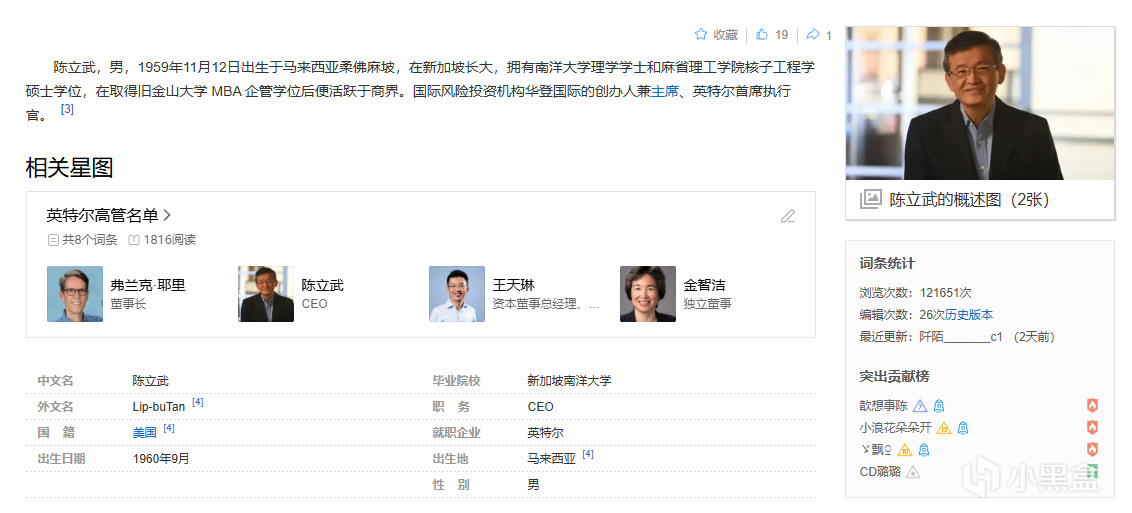Click the name 王天琳
The height and width of the screenshot is (513, 1132).
(513, 285)
